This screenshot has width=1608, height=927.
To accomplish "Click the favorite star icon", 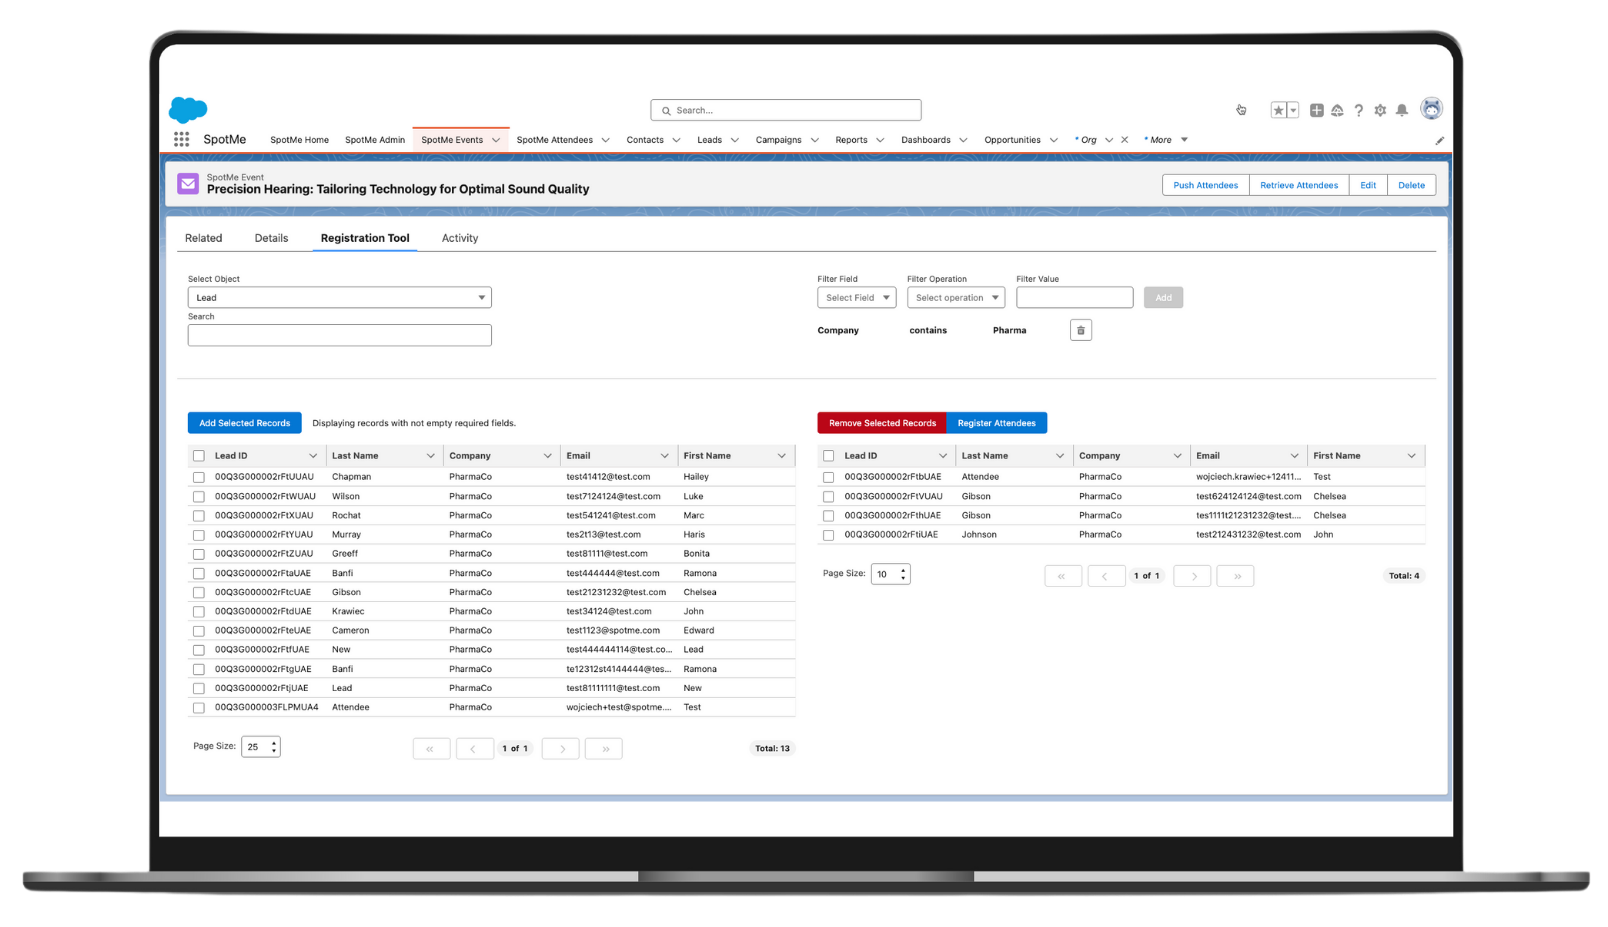I will (1277, 109).
